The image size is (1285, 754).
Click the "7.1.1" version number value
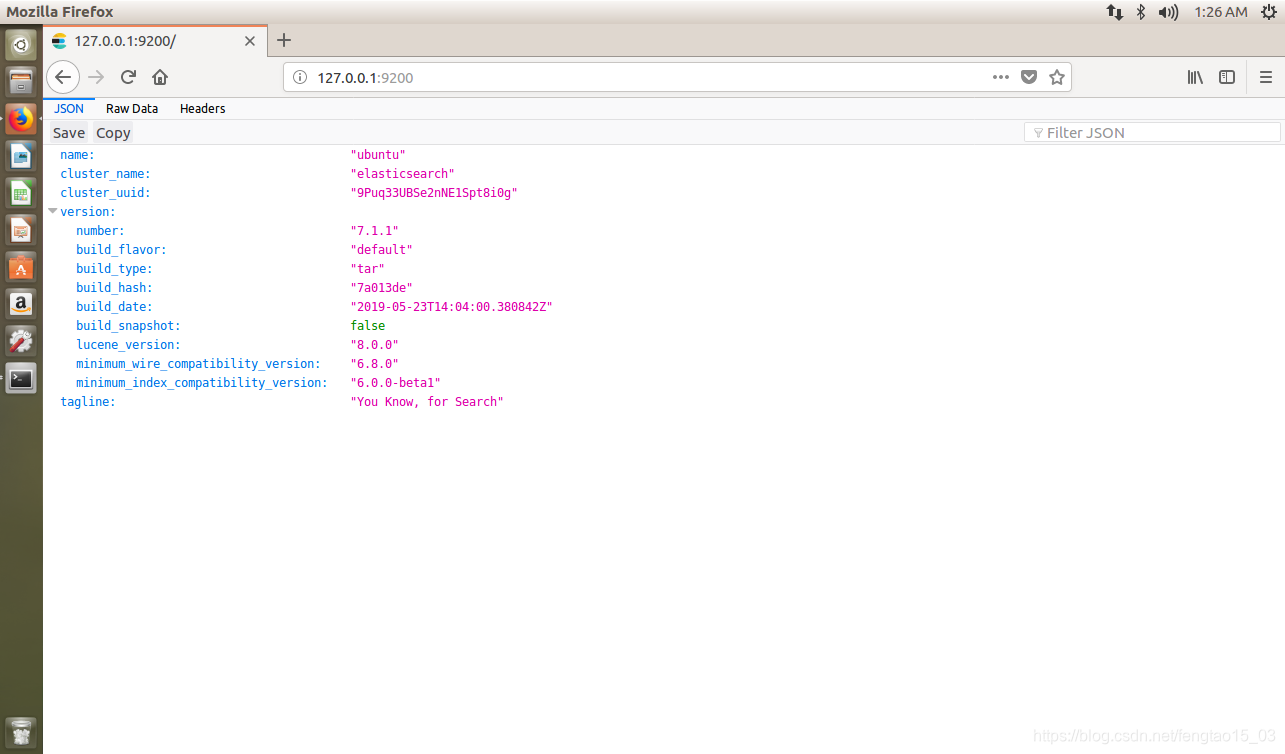pyautogui.click(x=374, y=231)
